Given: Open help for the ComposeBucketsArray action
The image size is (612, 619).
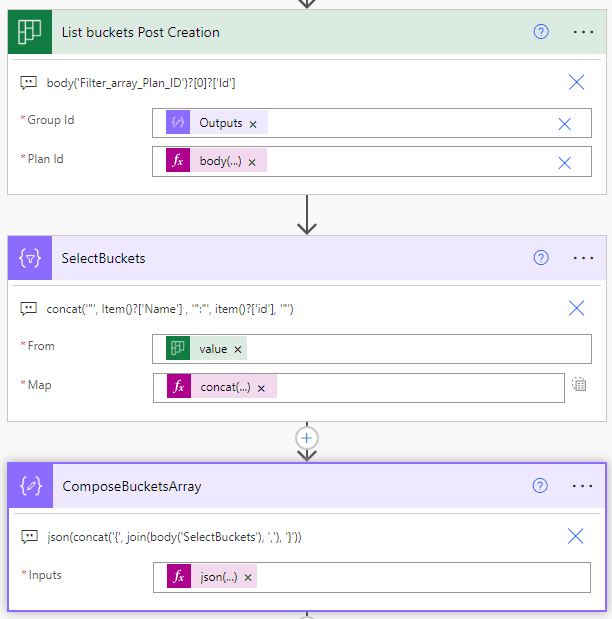Looking at the screenshot, I should (x=540, y=486).
